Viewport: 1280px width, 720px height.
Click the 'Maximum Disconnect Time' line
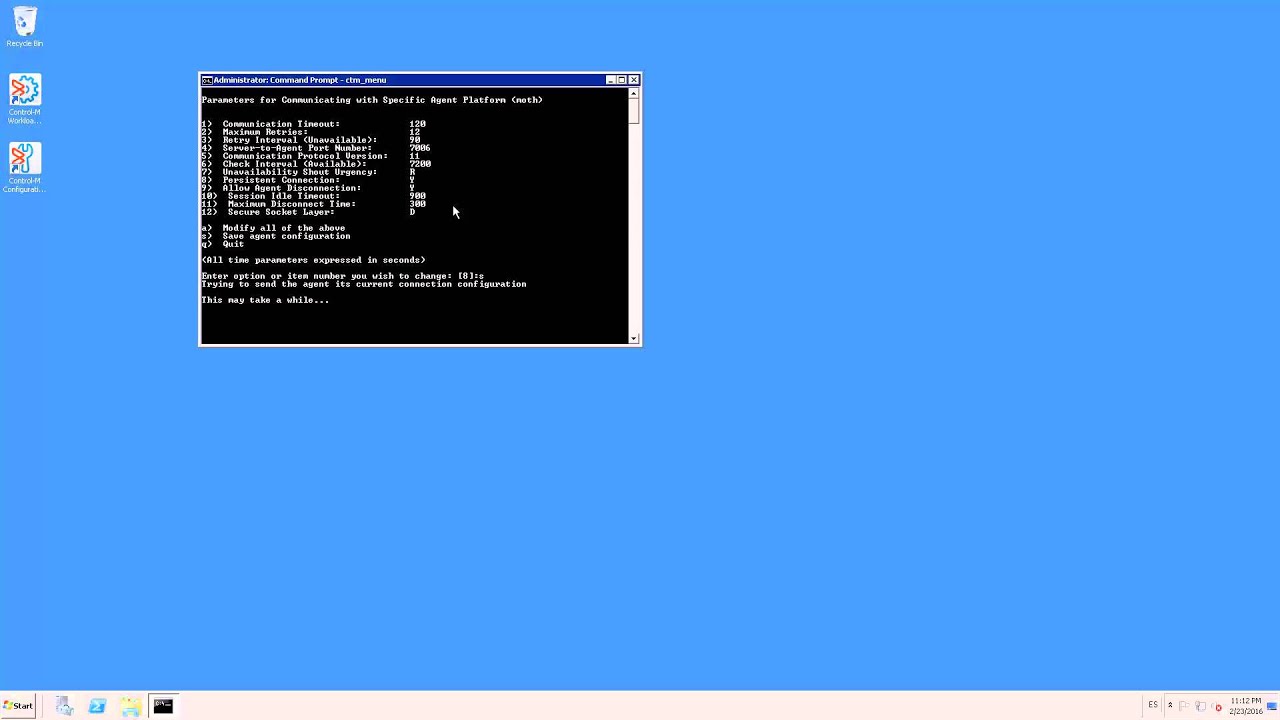[x=313, y=204]
